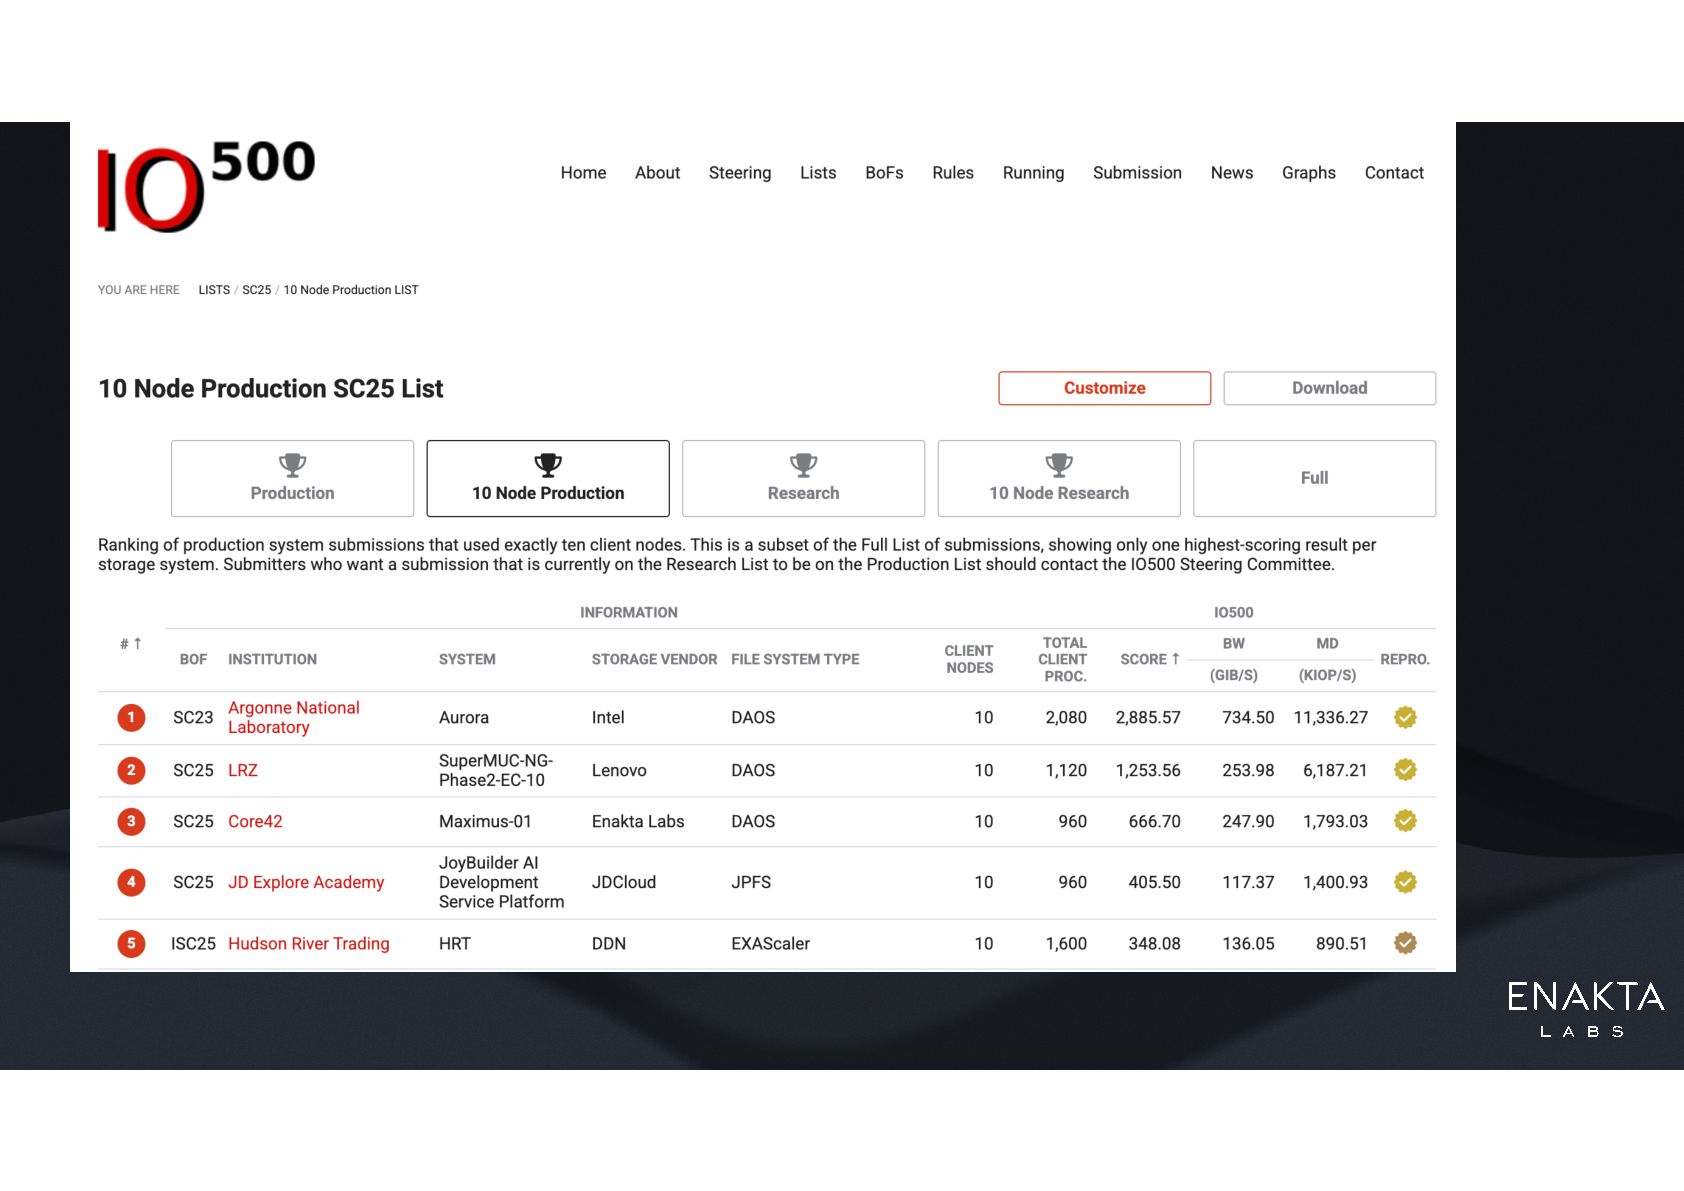Switch to the Full list tab

[x=1314, y=478]
